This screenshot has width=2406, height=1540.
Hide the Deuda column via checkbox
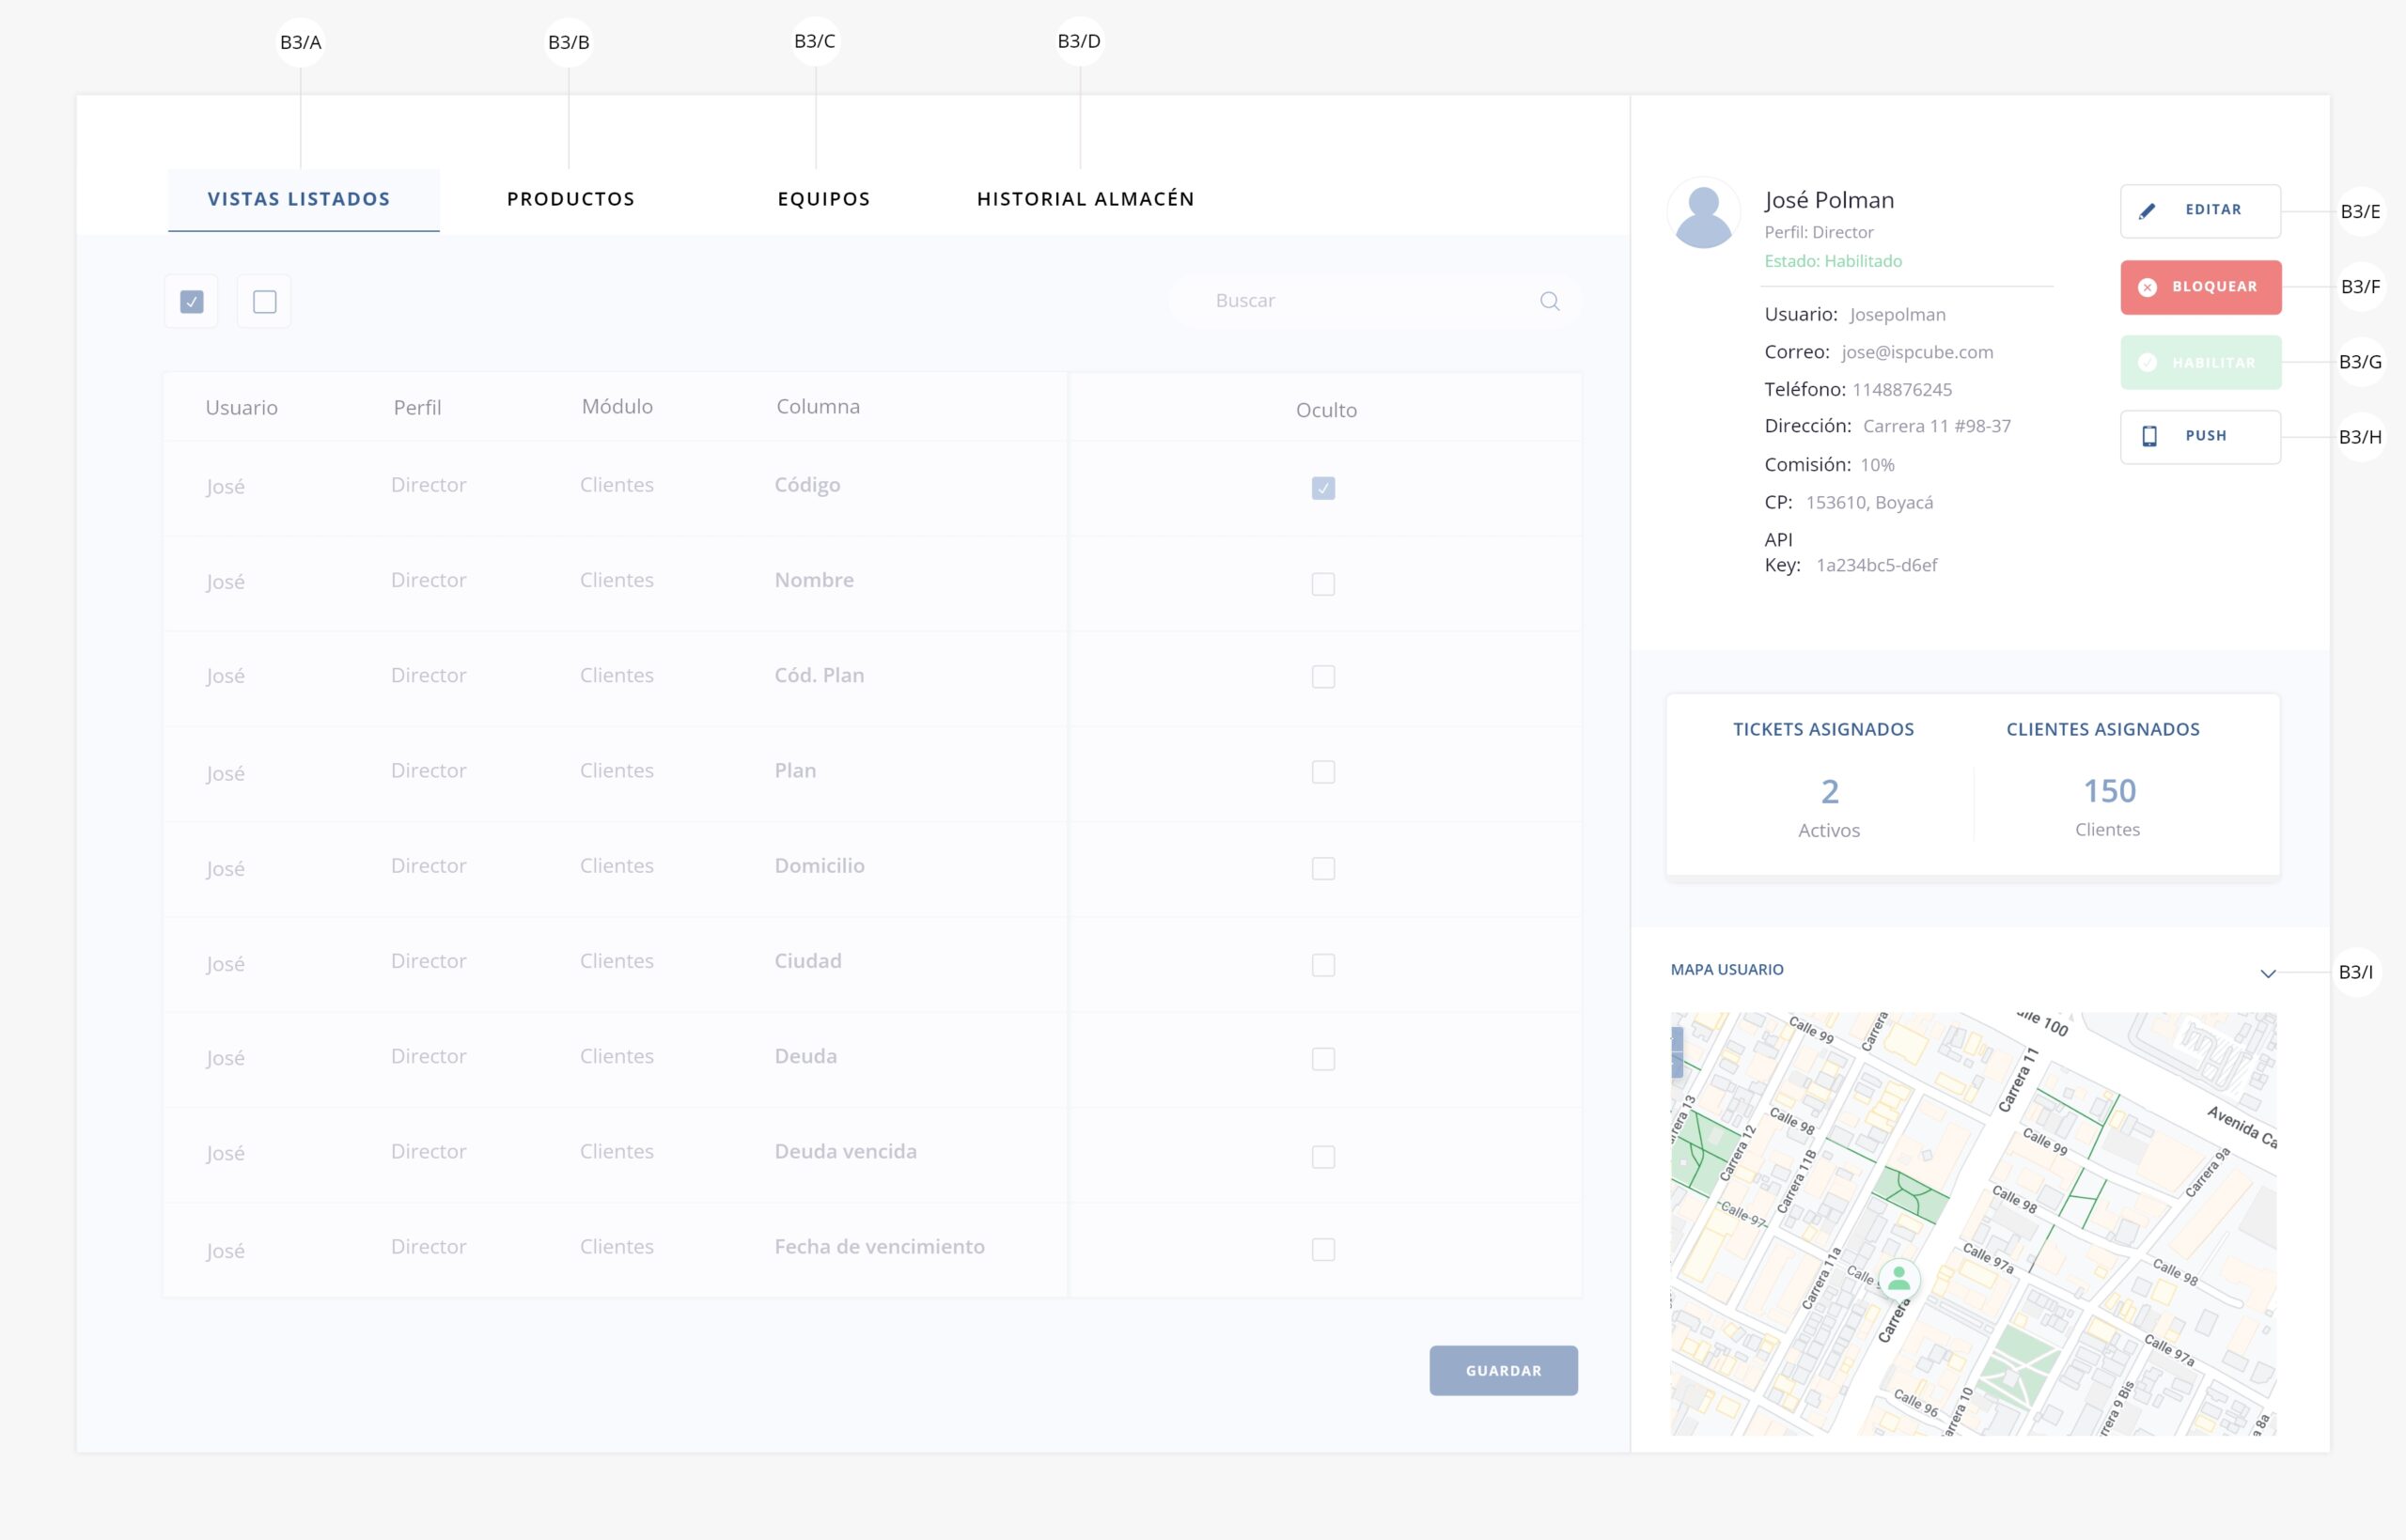coord(1322,1059)
